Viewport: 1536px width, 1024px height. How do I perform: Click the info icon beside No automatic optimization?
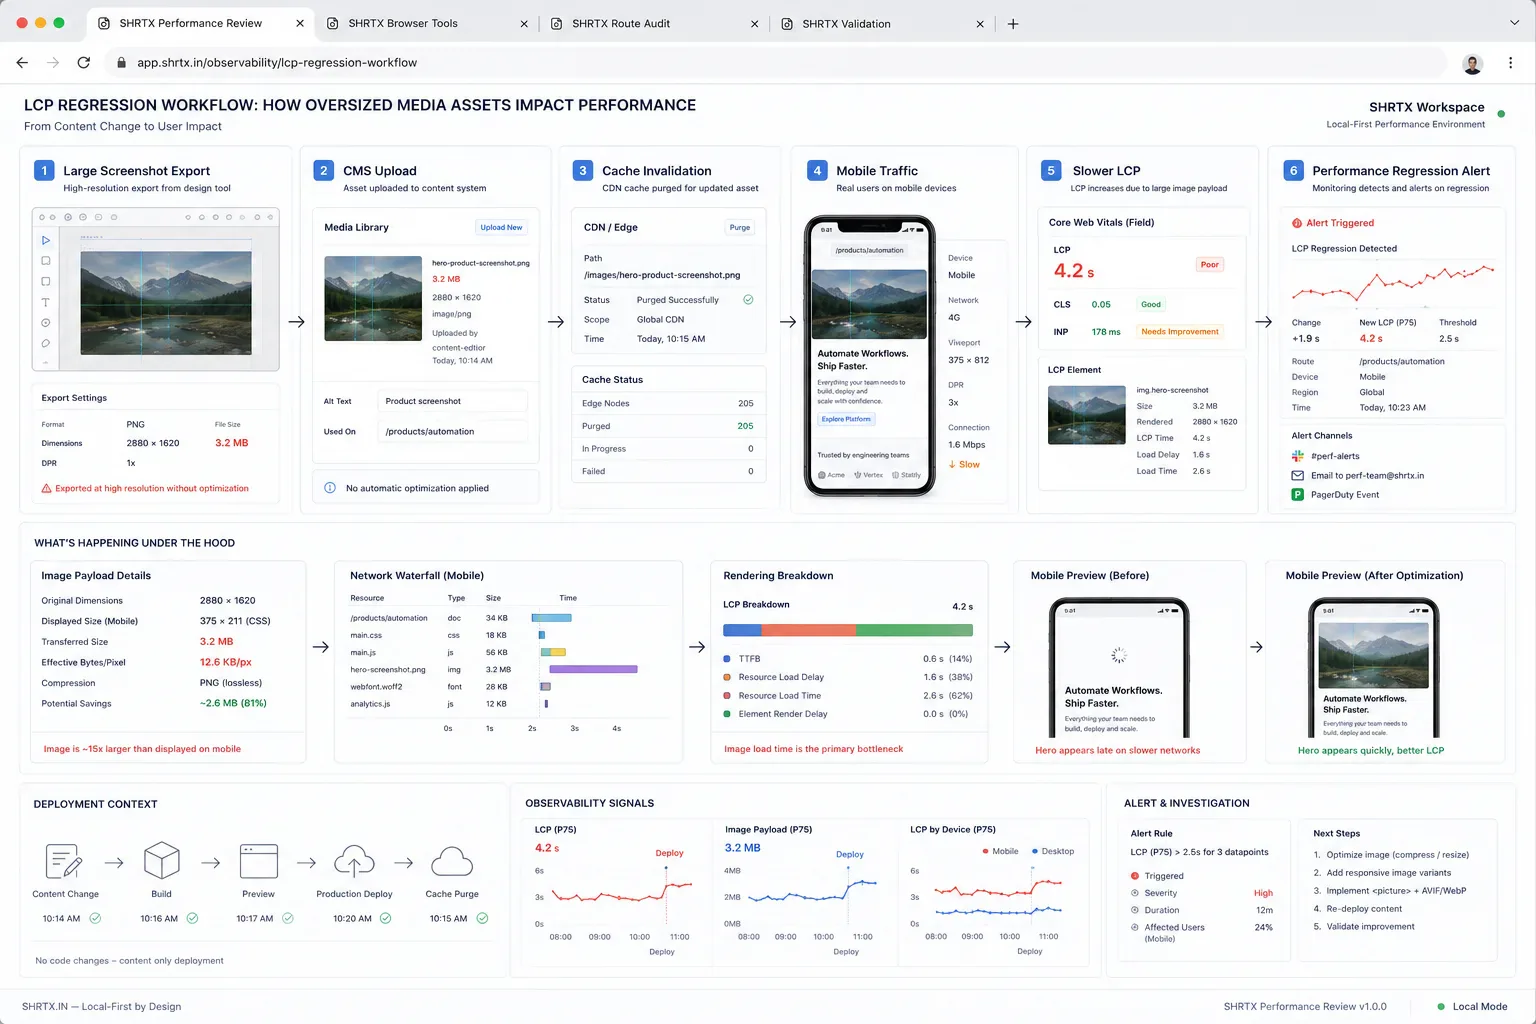click(x=330, y=488)
